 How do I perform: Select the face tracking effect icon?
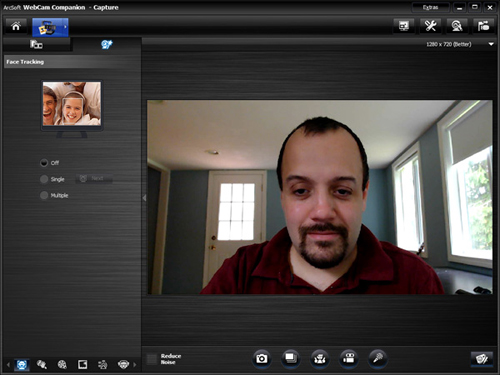[x=22, y=365]
